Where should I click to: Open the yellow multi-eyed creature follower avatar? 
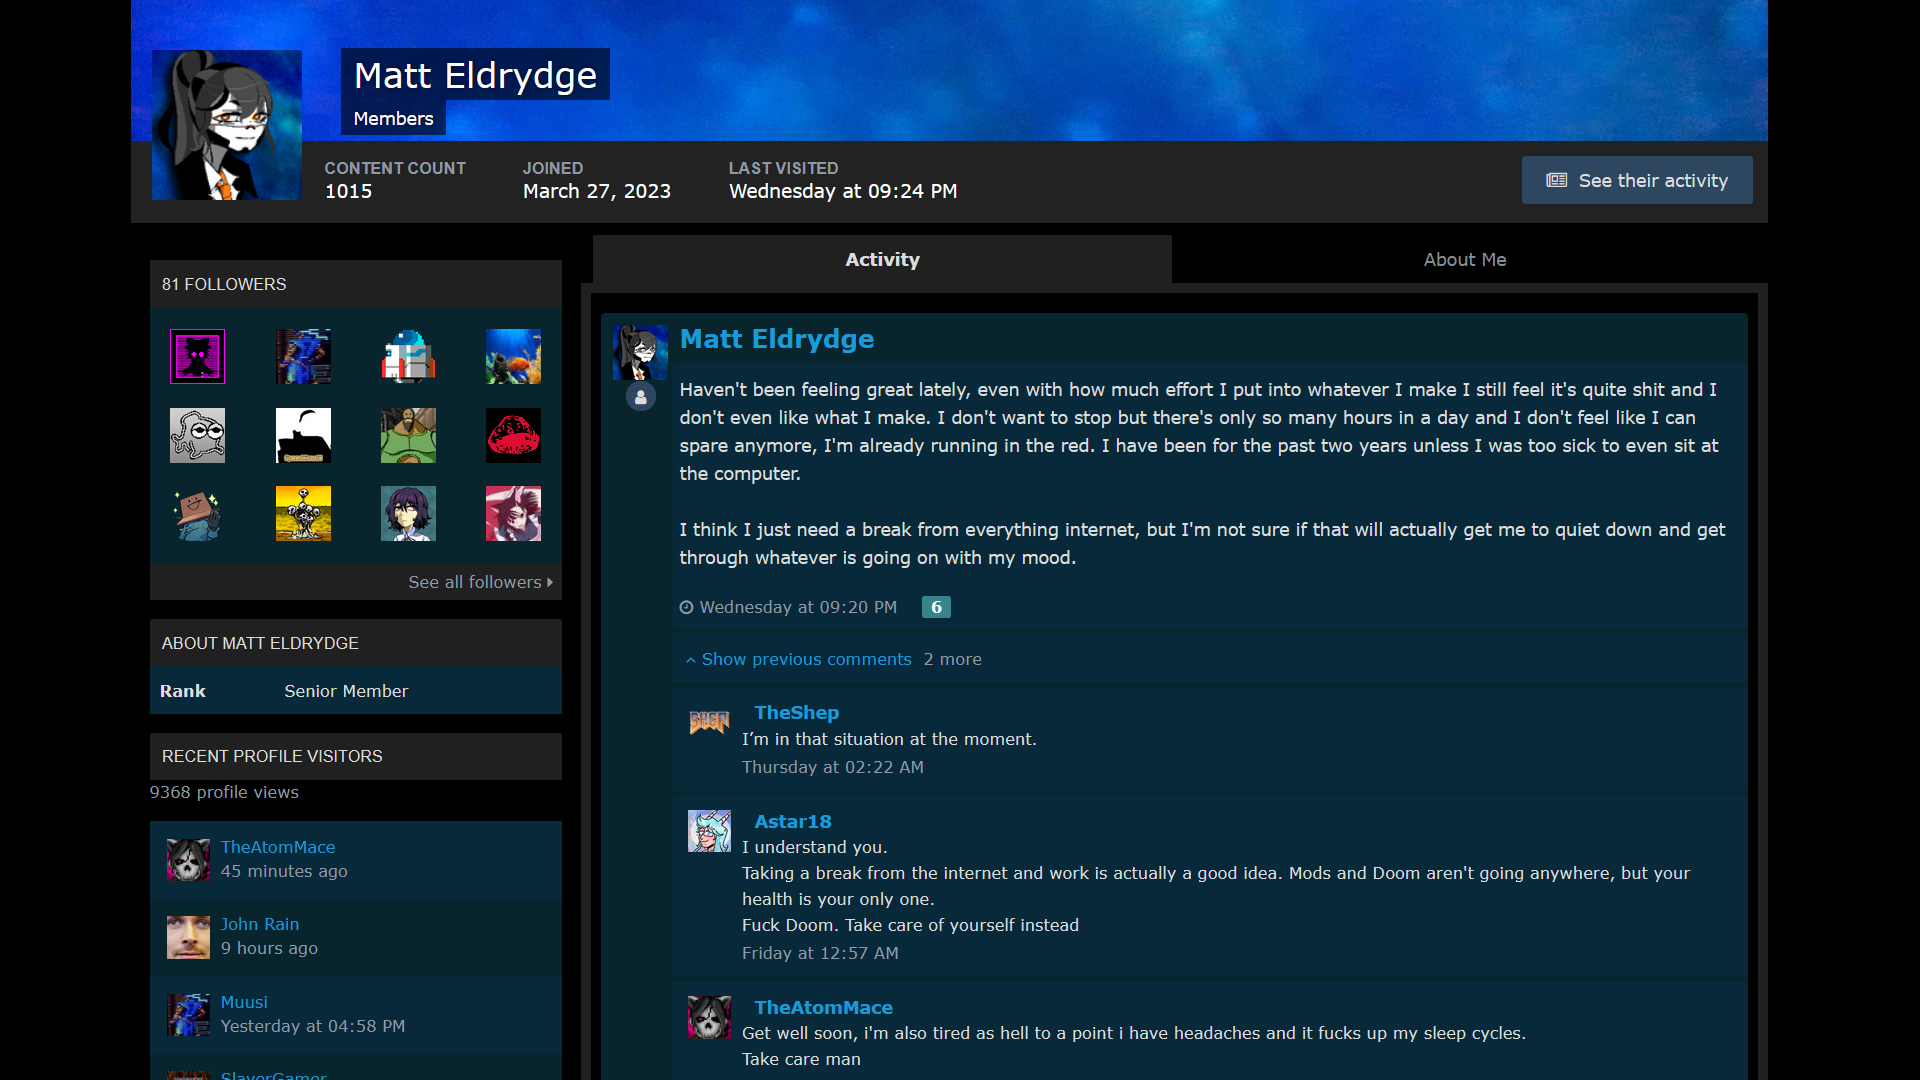coord(303,513)
